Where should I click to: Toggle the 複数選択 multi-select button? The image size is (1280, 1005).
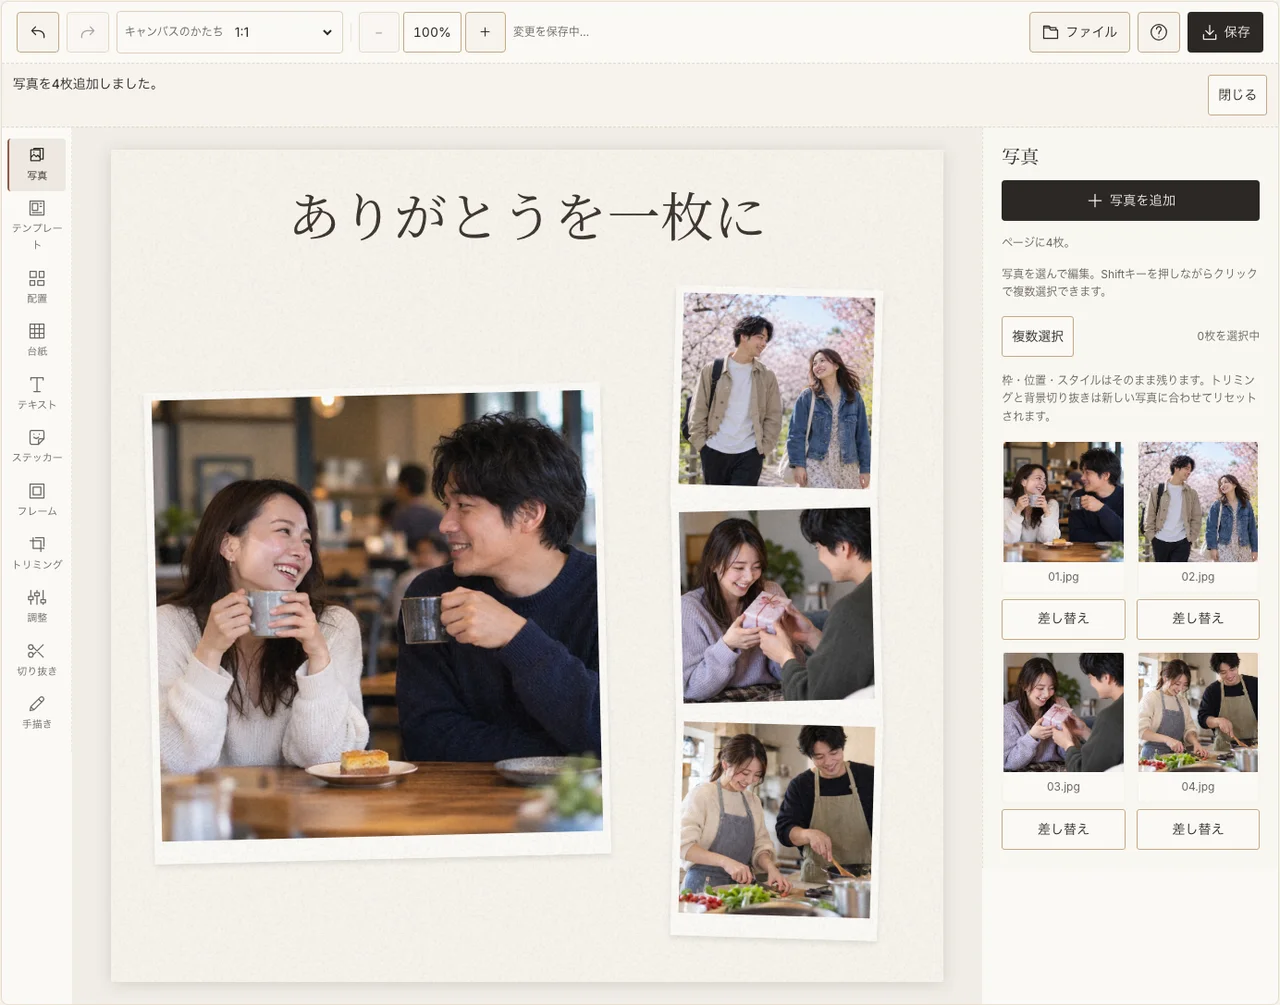[x=1037, y=336]
